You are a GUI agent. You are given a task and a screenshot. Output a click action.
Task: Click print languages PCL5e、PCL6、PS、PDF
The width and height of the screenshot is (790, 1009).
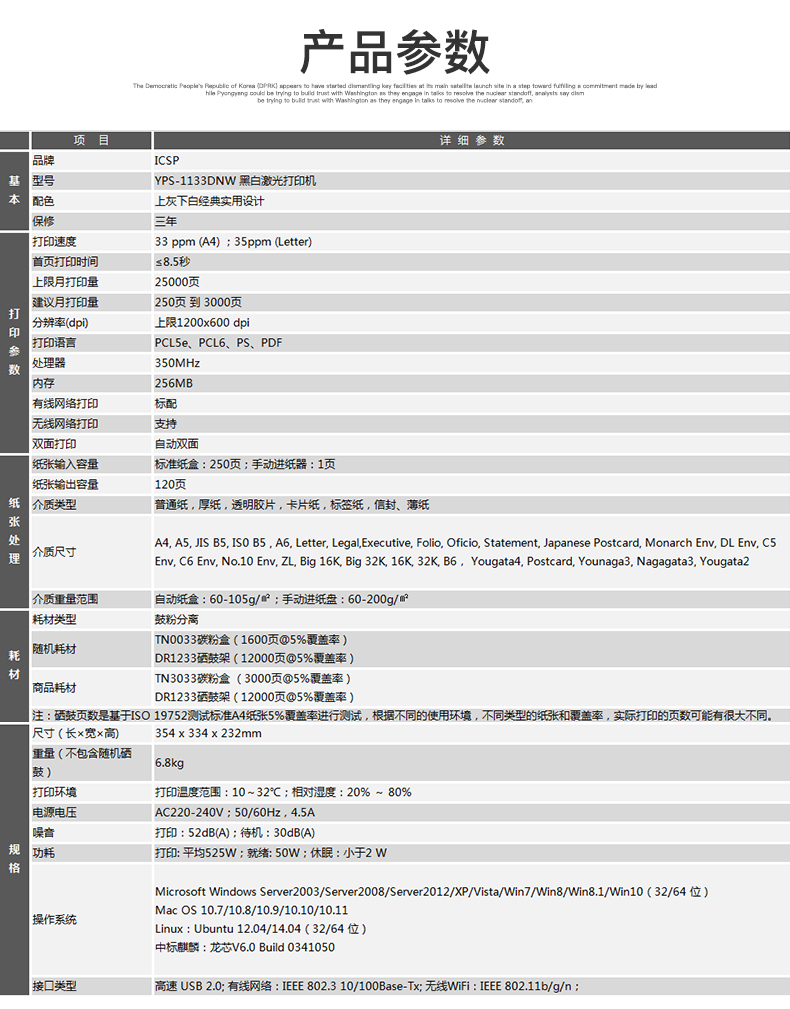pos(218,343)
